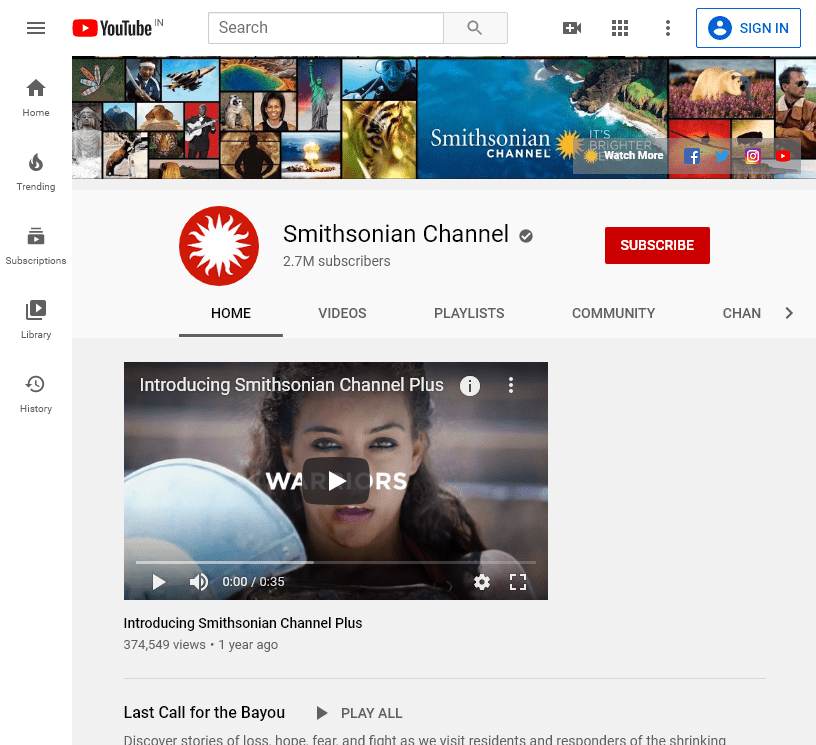
Task: Play all in Last Call for the Bayou
Action: click(360, 713)
